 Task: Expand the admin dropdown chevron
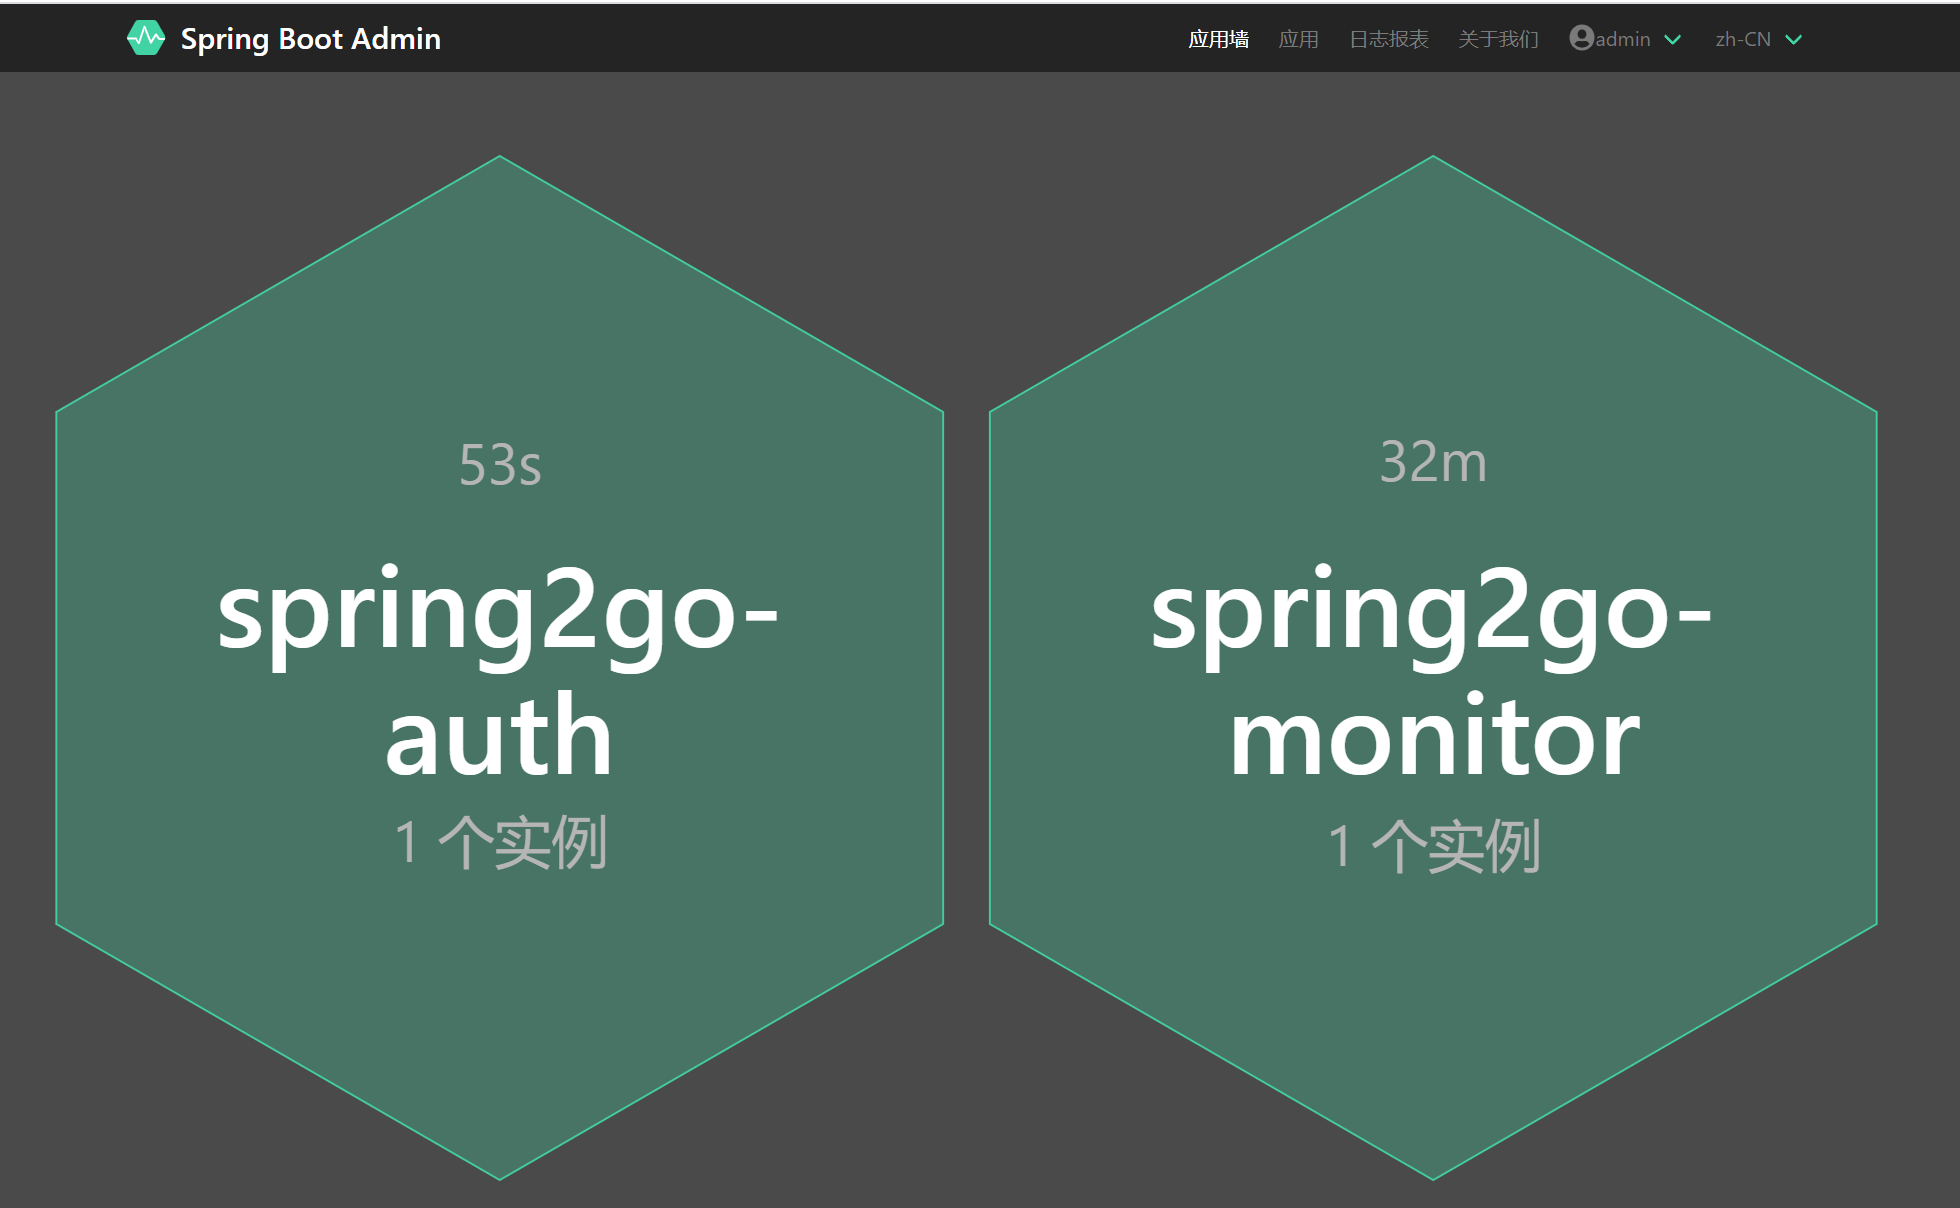click(1673, 40)
